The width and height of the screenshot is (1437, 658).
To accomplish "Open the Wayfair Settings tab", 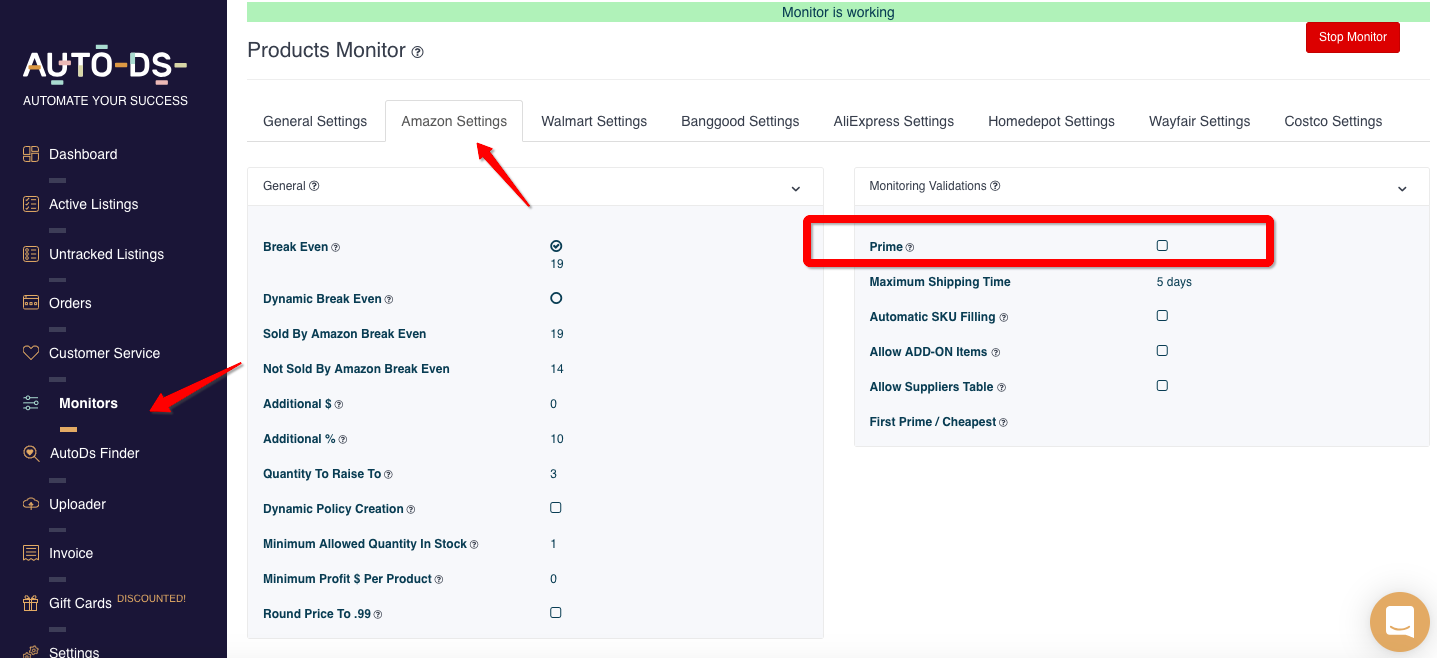I will [x=1199, y=121].
